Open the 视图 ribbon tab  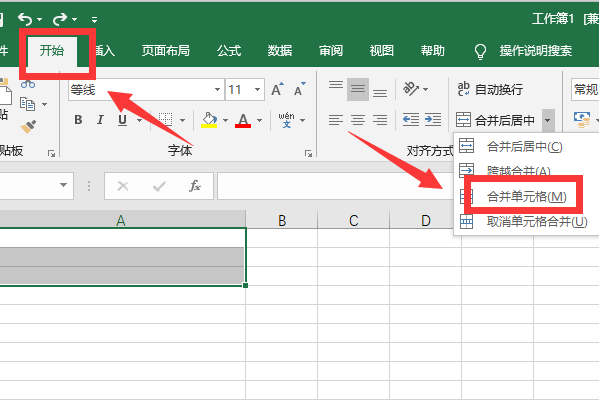pyautogui.click(x=382, y=50)
